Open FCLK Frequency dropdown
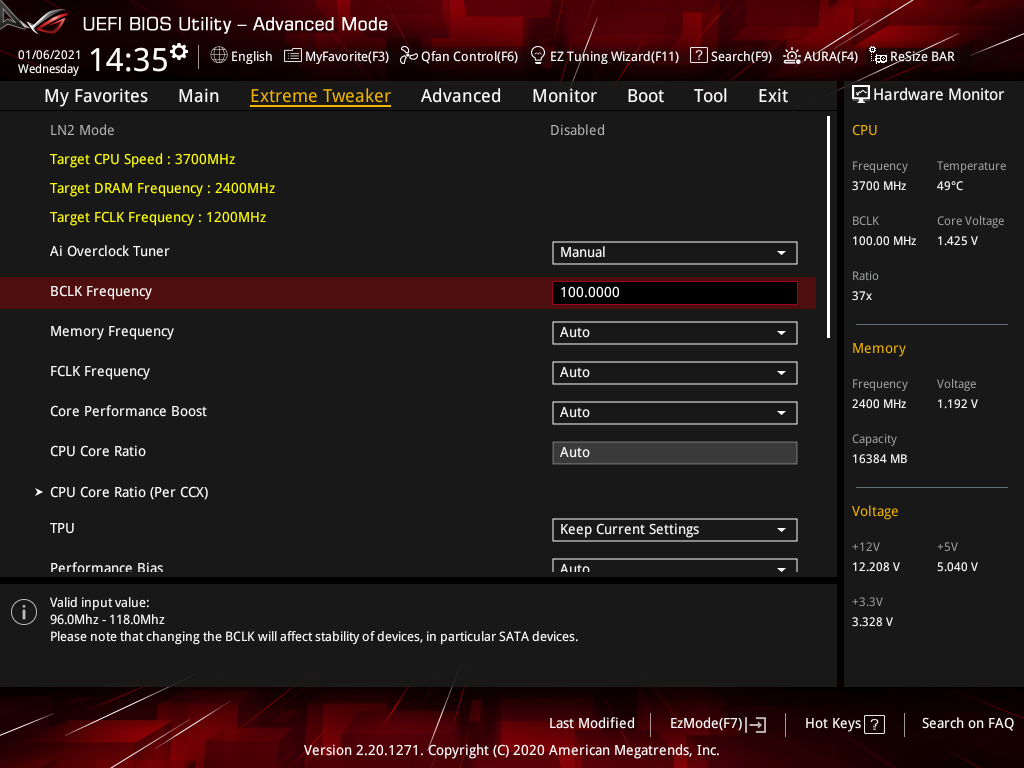 click(675, 372)
